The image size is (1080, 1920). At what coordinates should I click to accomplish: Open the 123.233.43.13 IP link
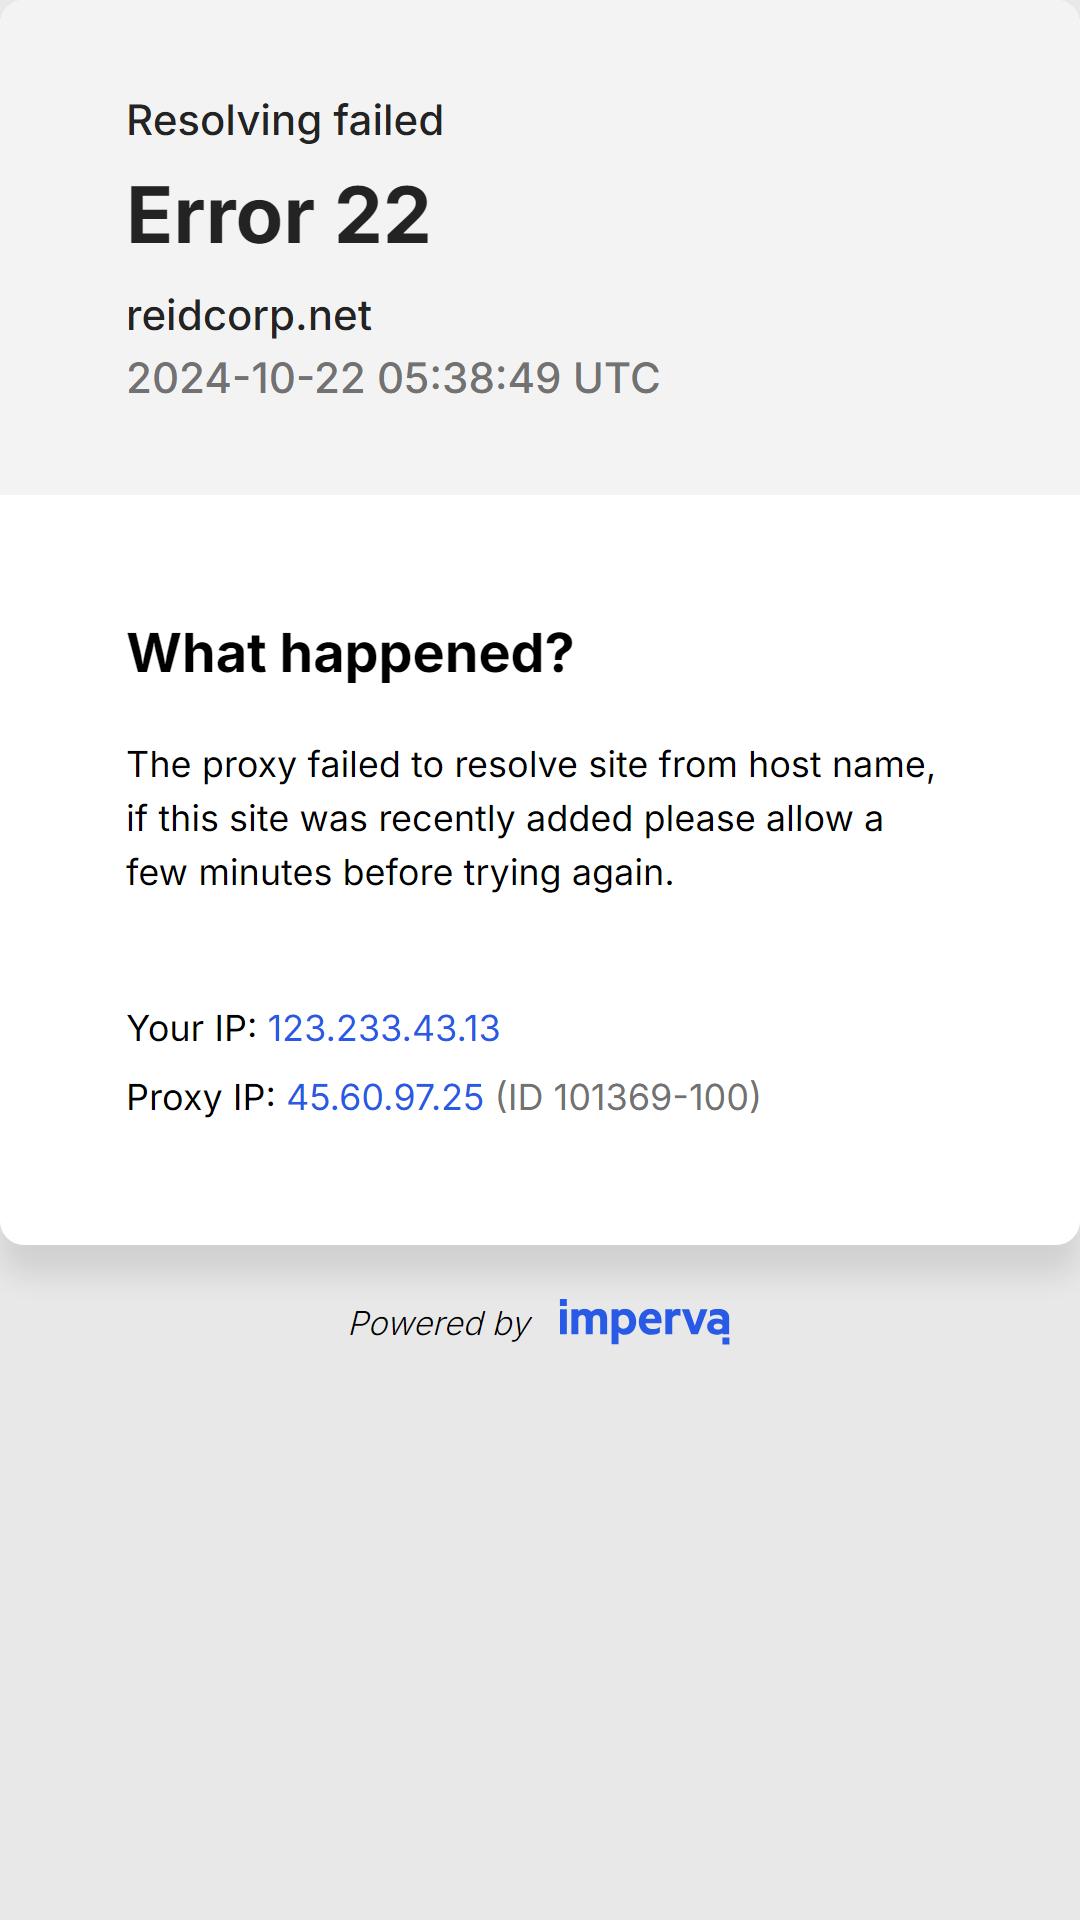click(x=384, y=1028)
